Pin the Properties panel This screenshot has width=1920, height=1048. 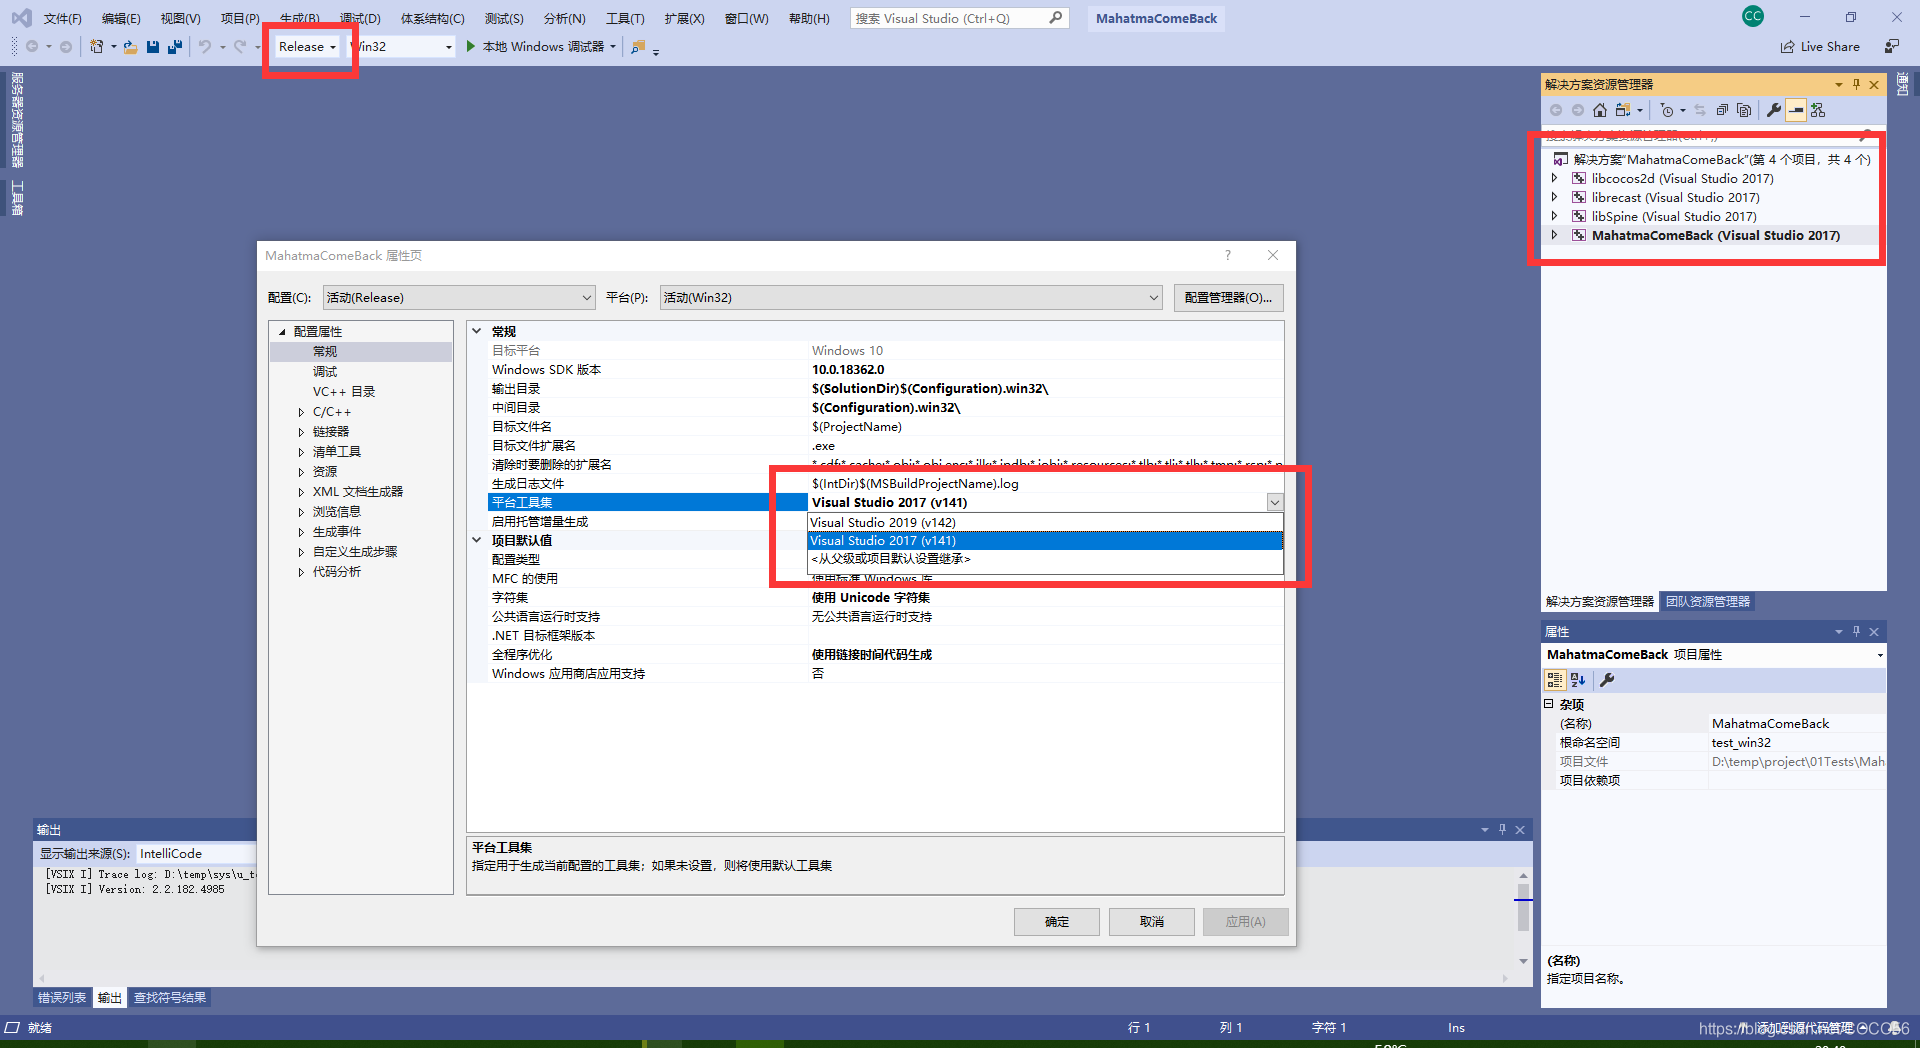1856,631
